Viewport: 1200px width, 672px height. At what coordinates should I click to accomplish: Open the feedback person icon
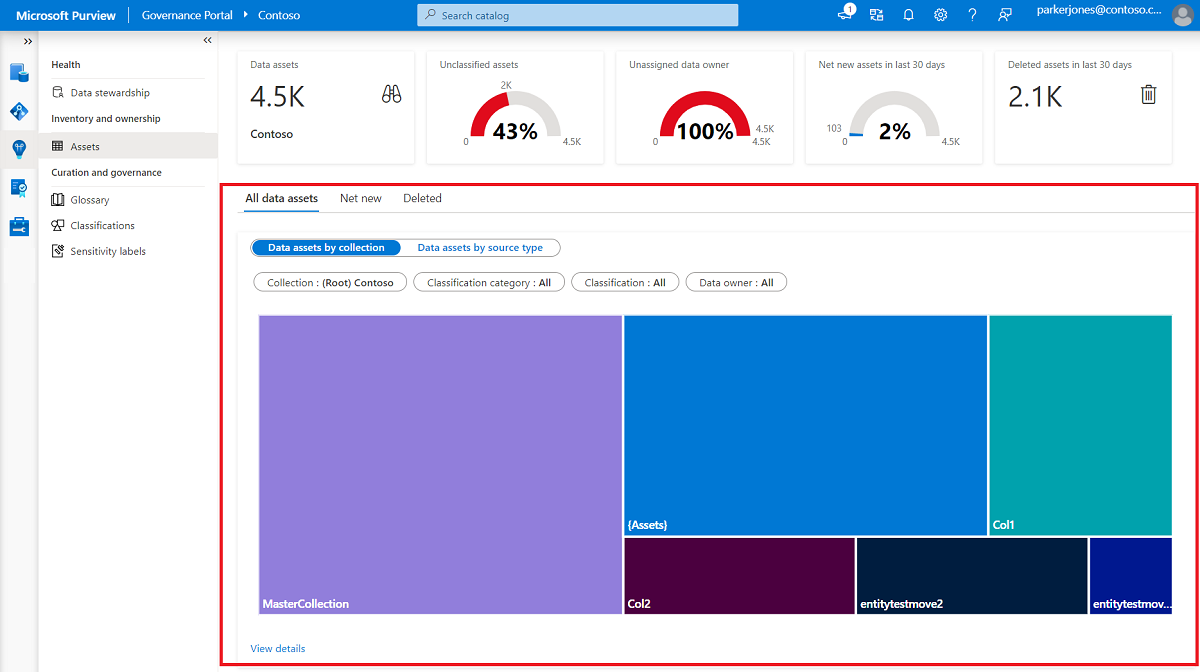point(1004,15)
